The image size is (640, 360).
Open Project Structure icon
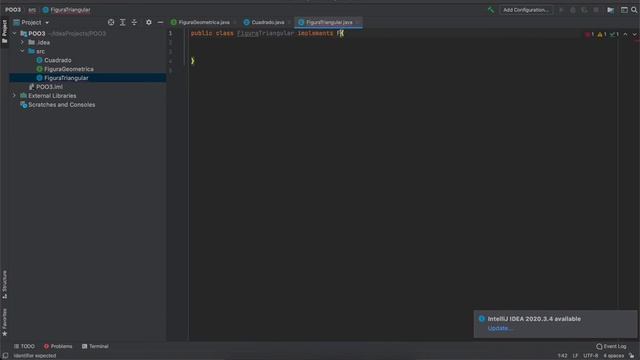click(x=611, y=10)
